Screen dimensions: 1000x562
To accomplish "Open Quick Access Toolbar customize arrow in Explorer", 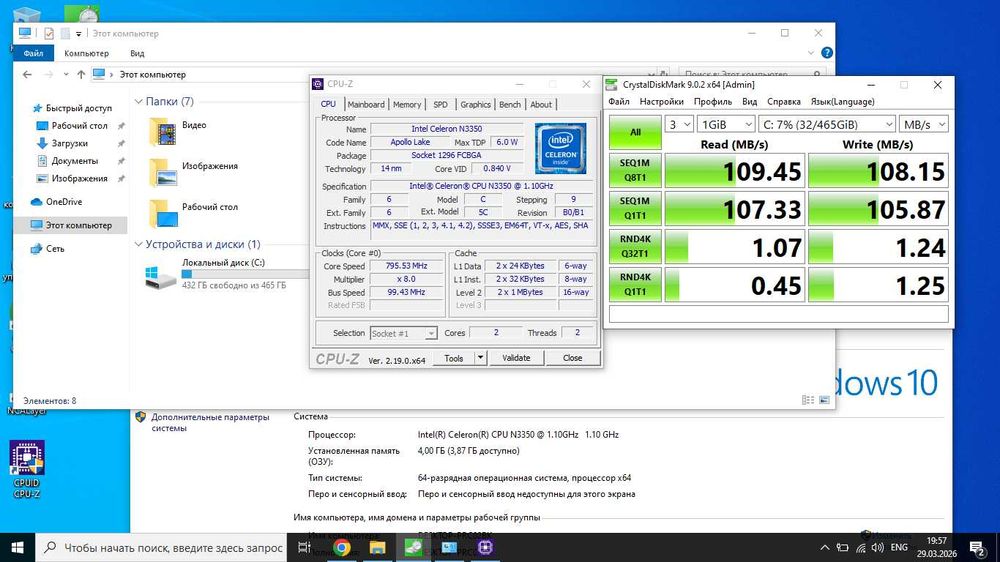I will (78, 34).
